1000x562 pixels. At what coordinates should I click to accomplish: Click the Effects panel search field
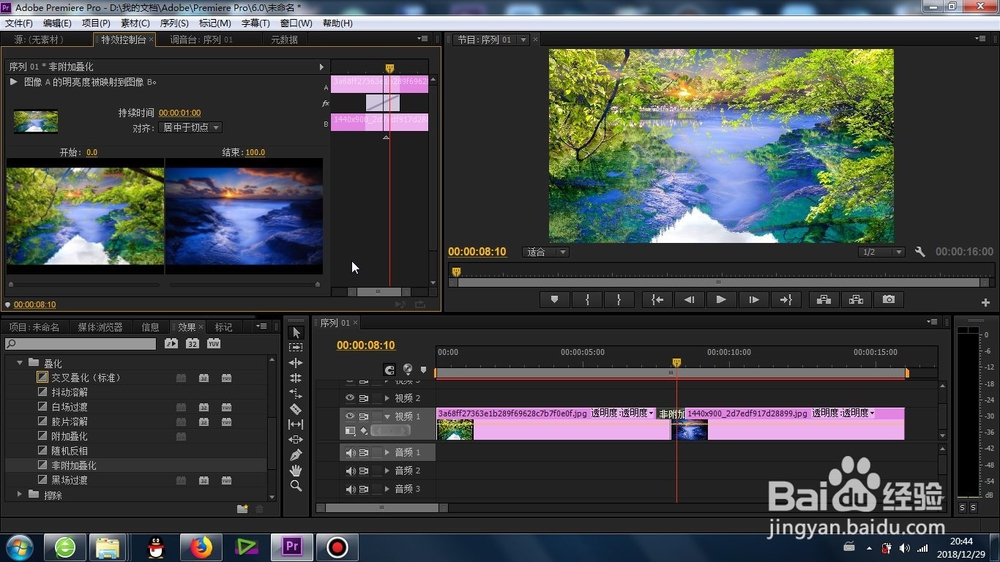pyautogui.click(x=80, y=343)
